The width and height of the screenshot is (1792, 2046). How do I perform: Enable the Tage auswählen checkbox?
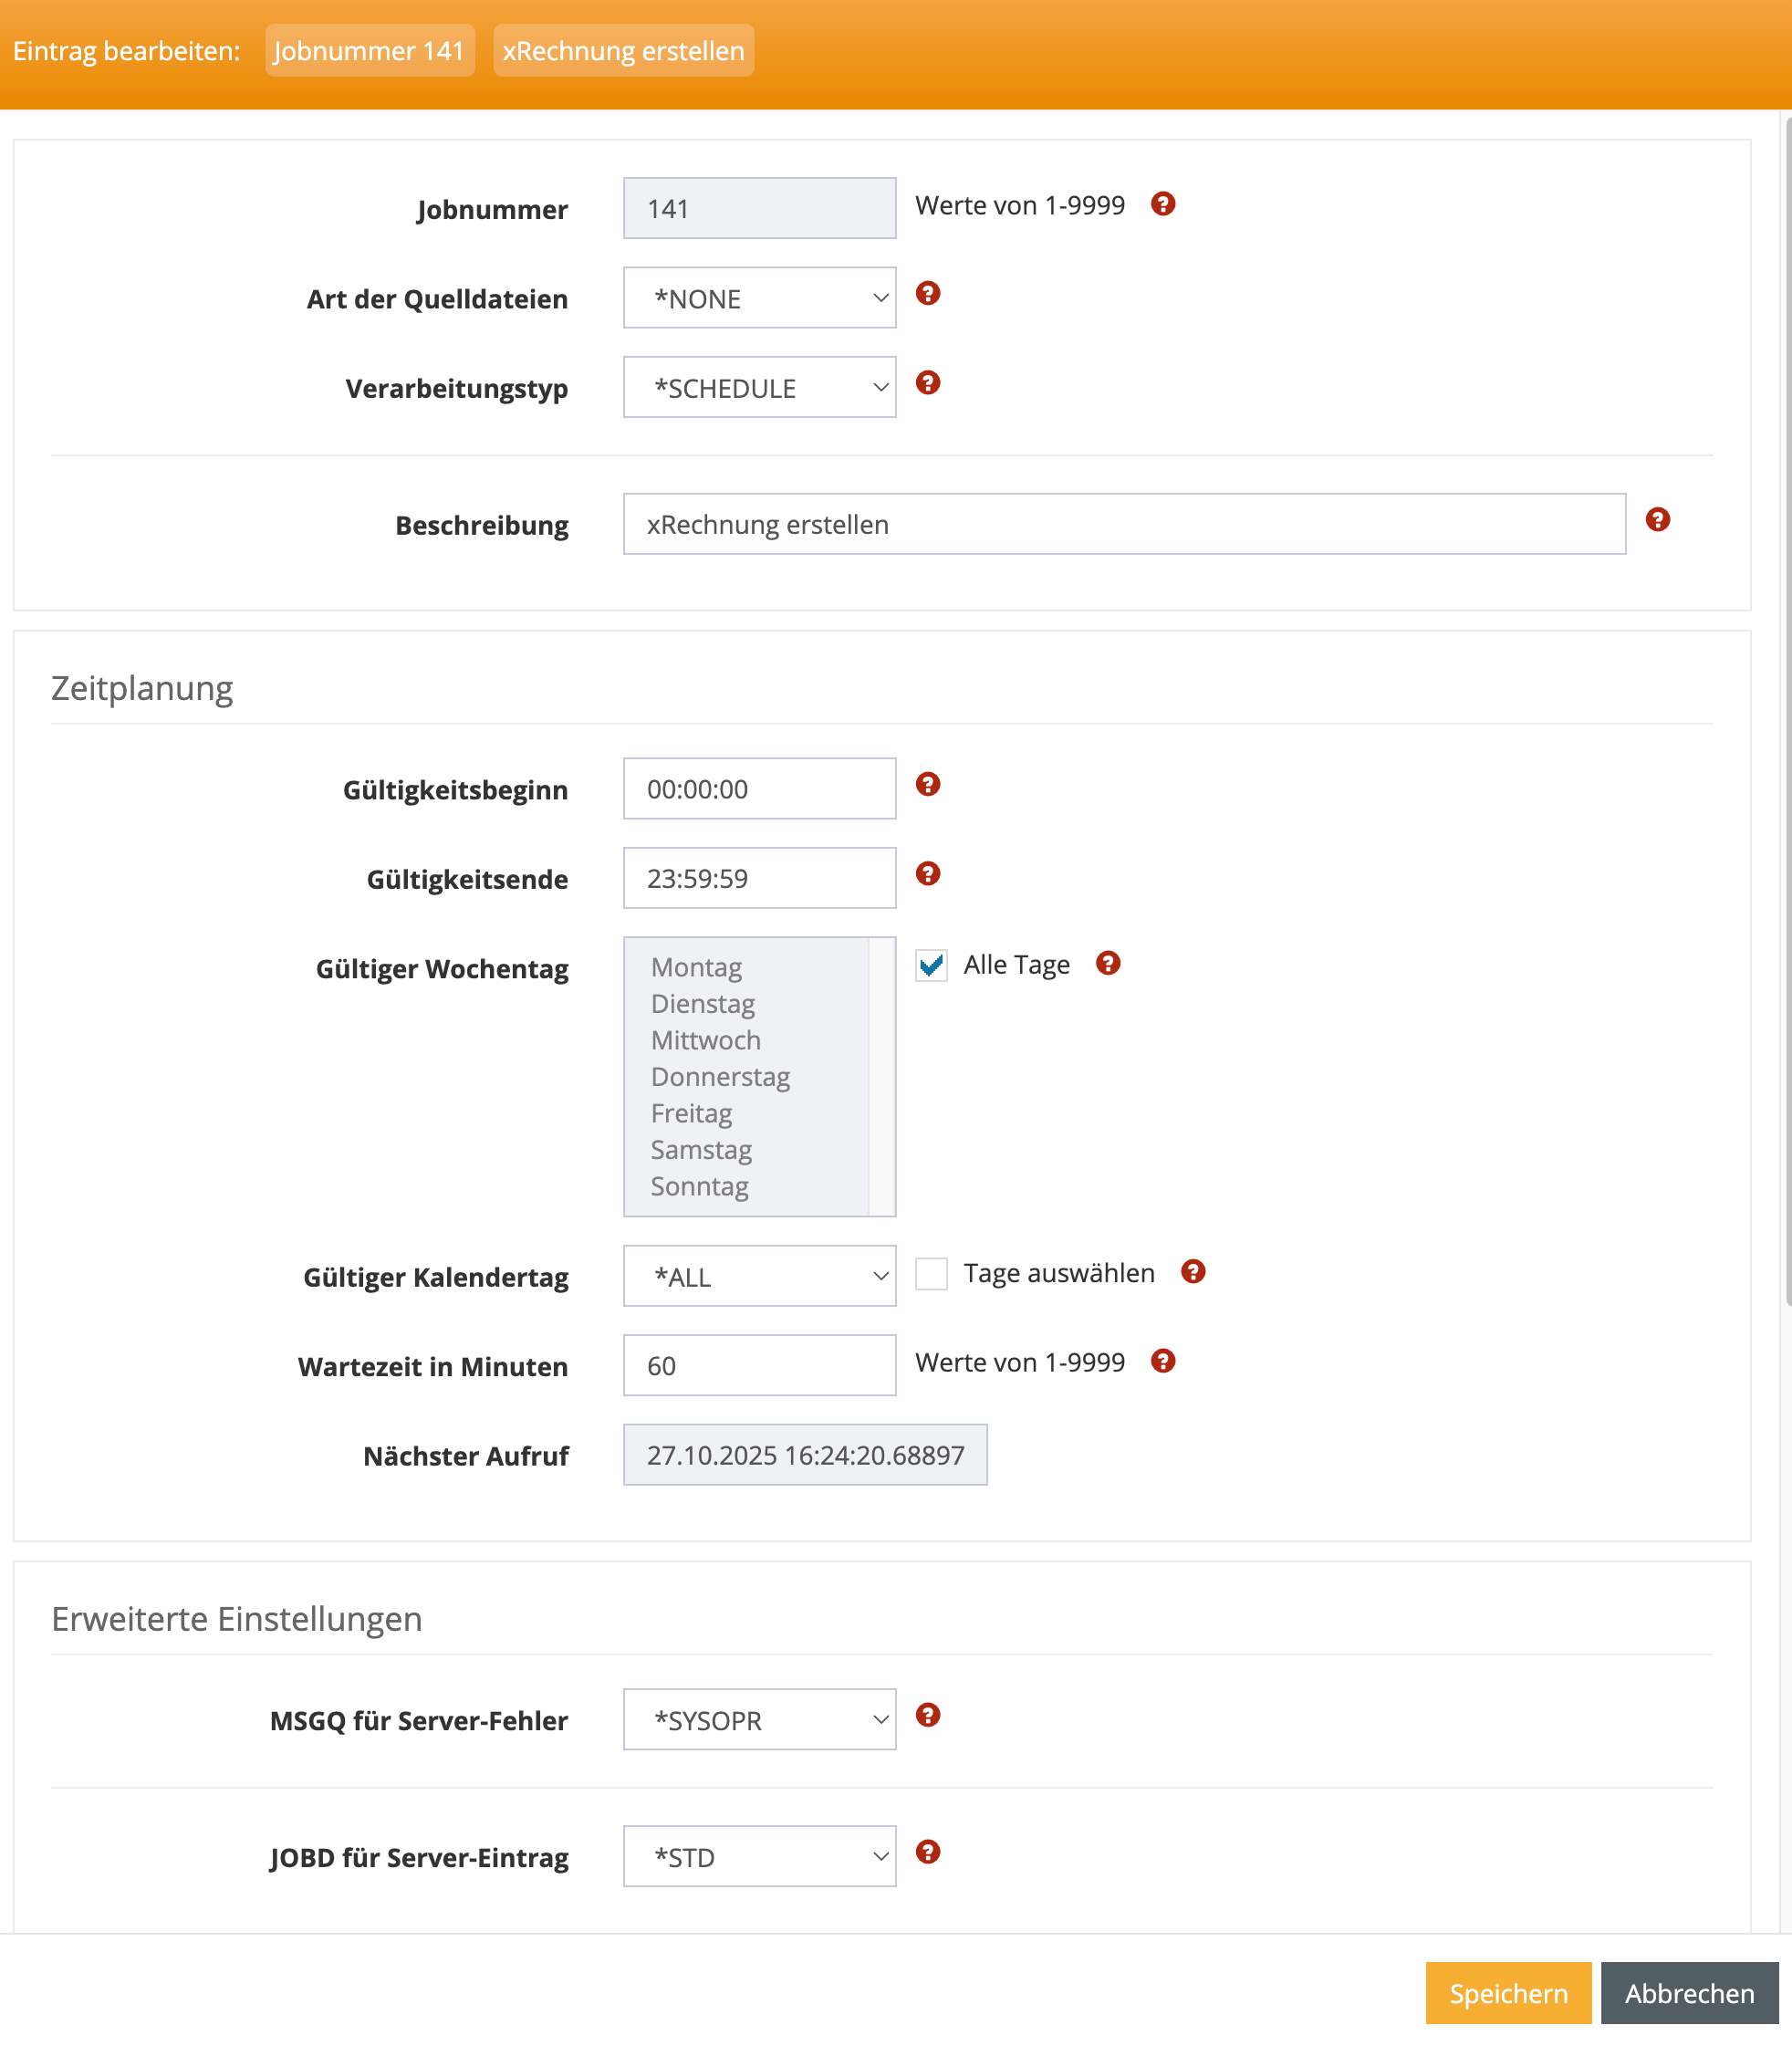pyautogui.click(x=931, y=1273)
